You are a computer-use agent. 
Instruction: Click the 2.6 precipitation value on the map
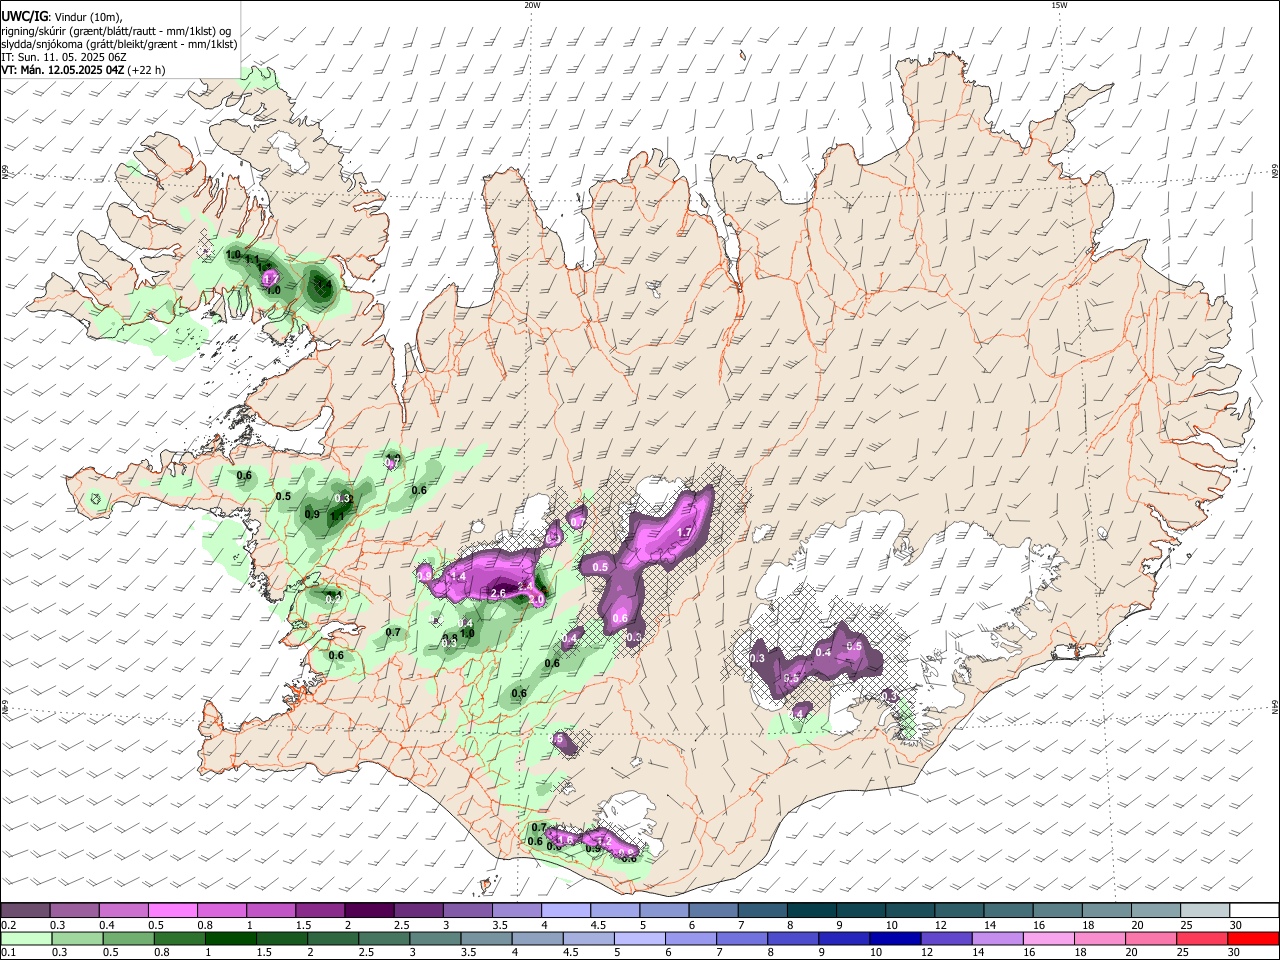click(x=500, y=593)
